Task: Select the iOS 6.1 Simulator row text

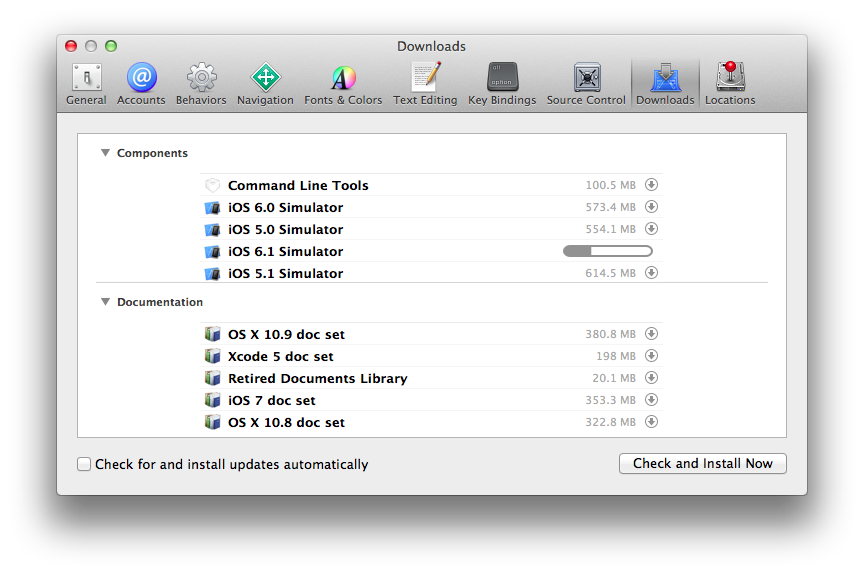Action: pos(285,251)
